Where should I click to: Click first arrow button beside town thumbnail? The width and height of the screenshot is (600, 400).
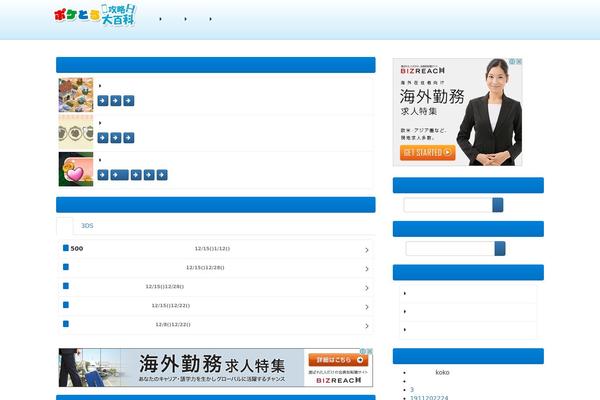(103, 101)
